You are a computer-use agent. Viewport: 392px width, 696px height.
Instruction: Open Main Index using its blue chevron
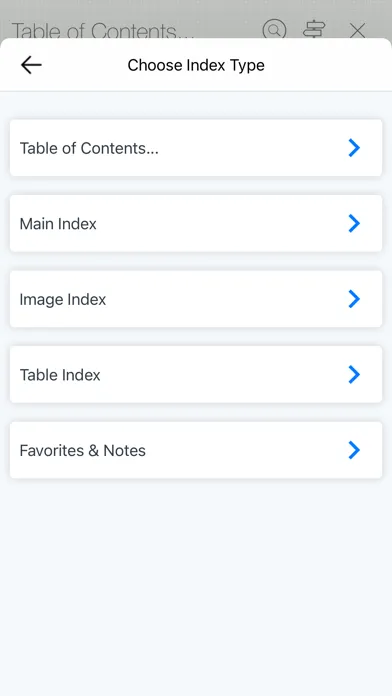(354, 223)
